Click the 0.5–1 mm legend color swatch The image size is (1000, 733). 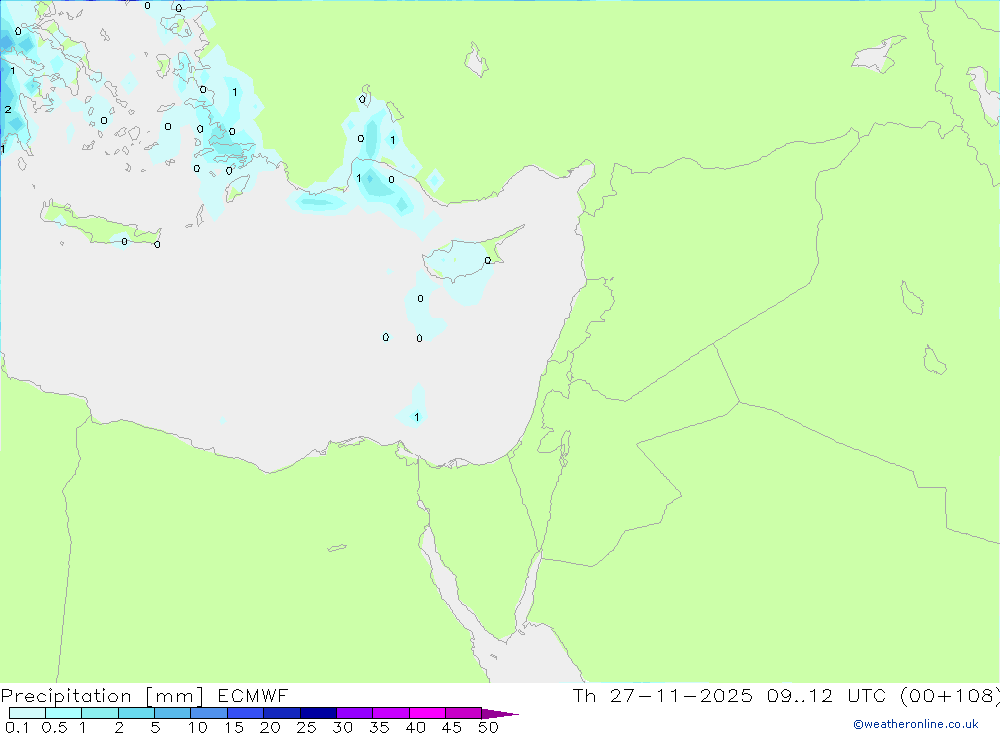pos(63,713)
